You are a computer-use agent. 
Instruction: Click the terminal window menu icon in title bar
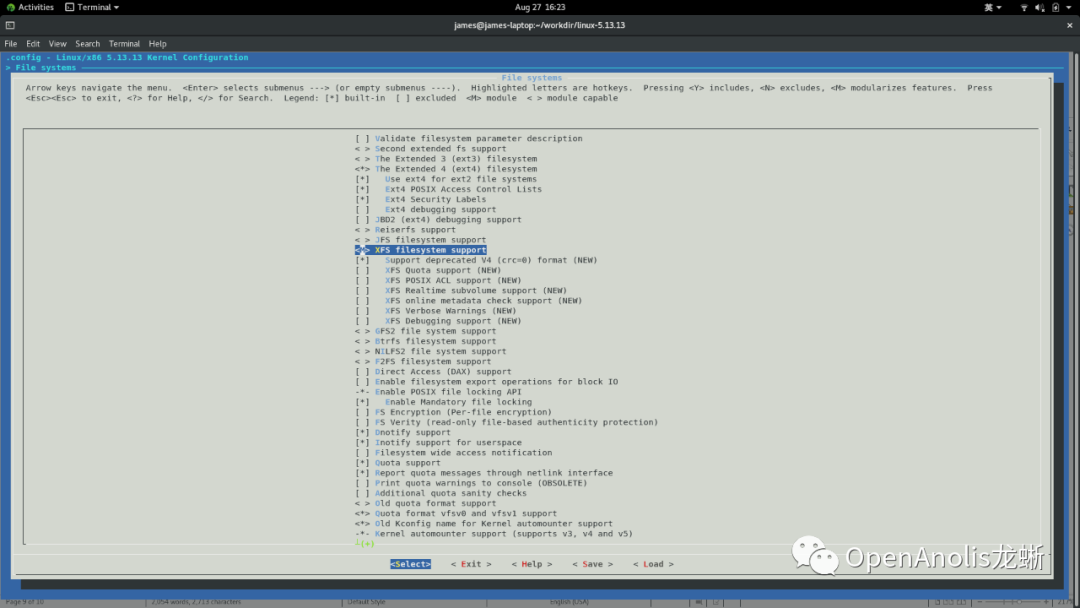pyautogui.click(x=10, y=25)
